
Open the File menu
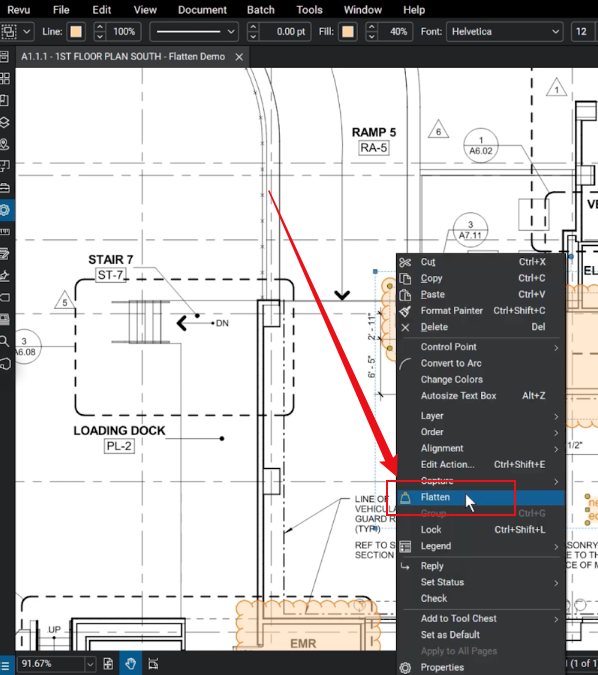coord(61,9)
